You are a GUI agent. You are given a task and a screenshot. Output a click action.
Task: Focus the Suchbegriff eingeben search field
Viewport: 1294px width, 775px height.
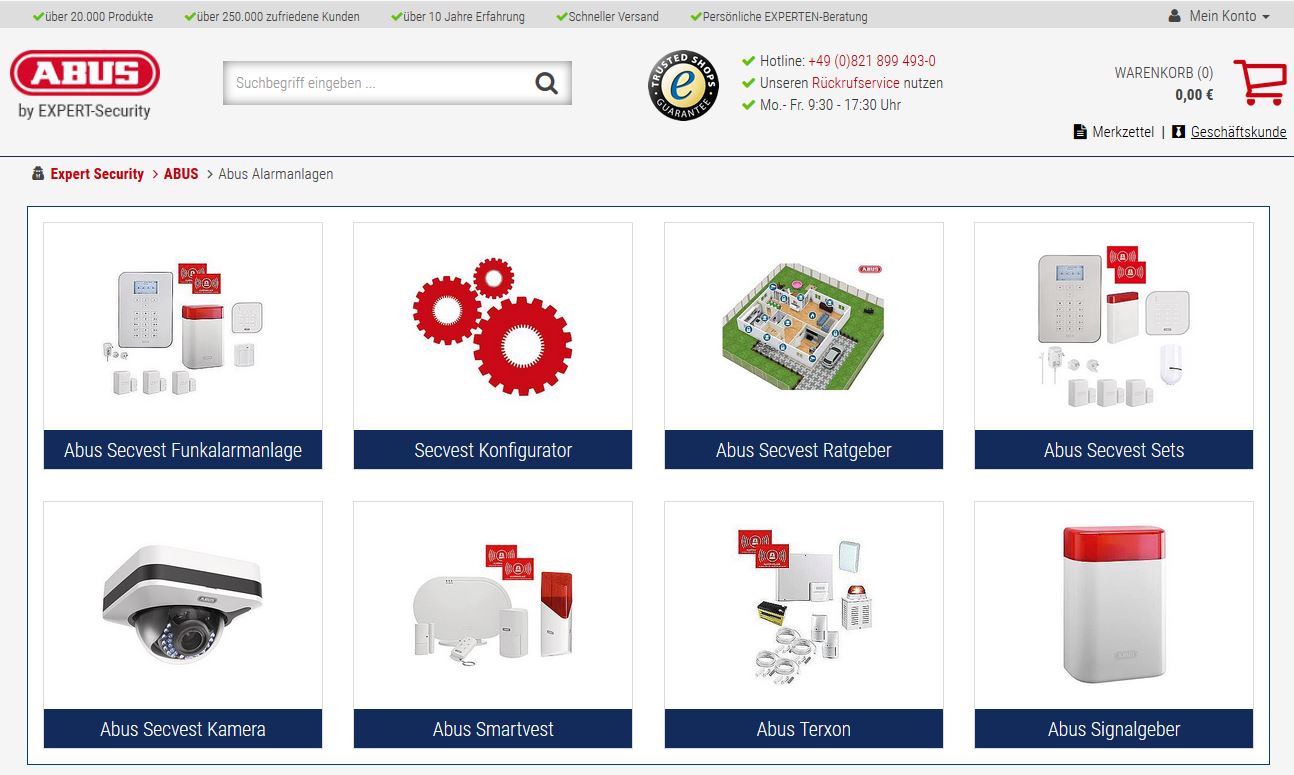pyautogui.click(x=380, y=83)
